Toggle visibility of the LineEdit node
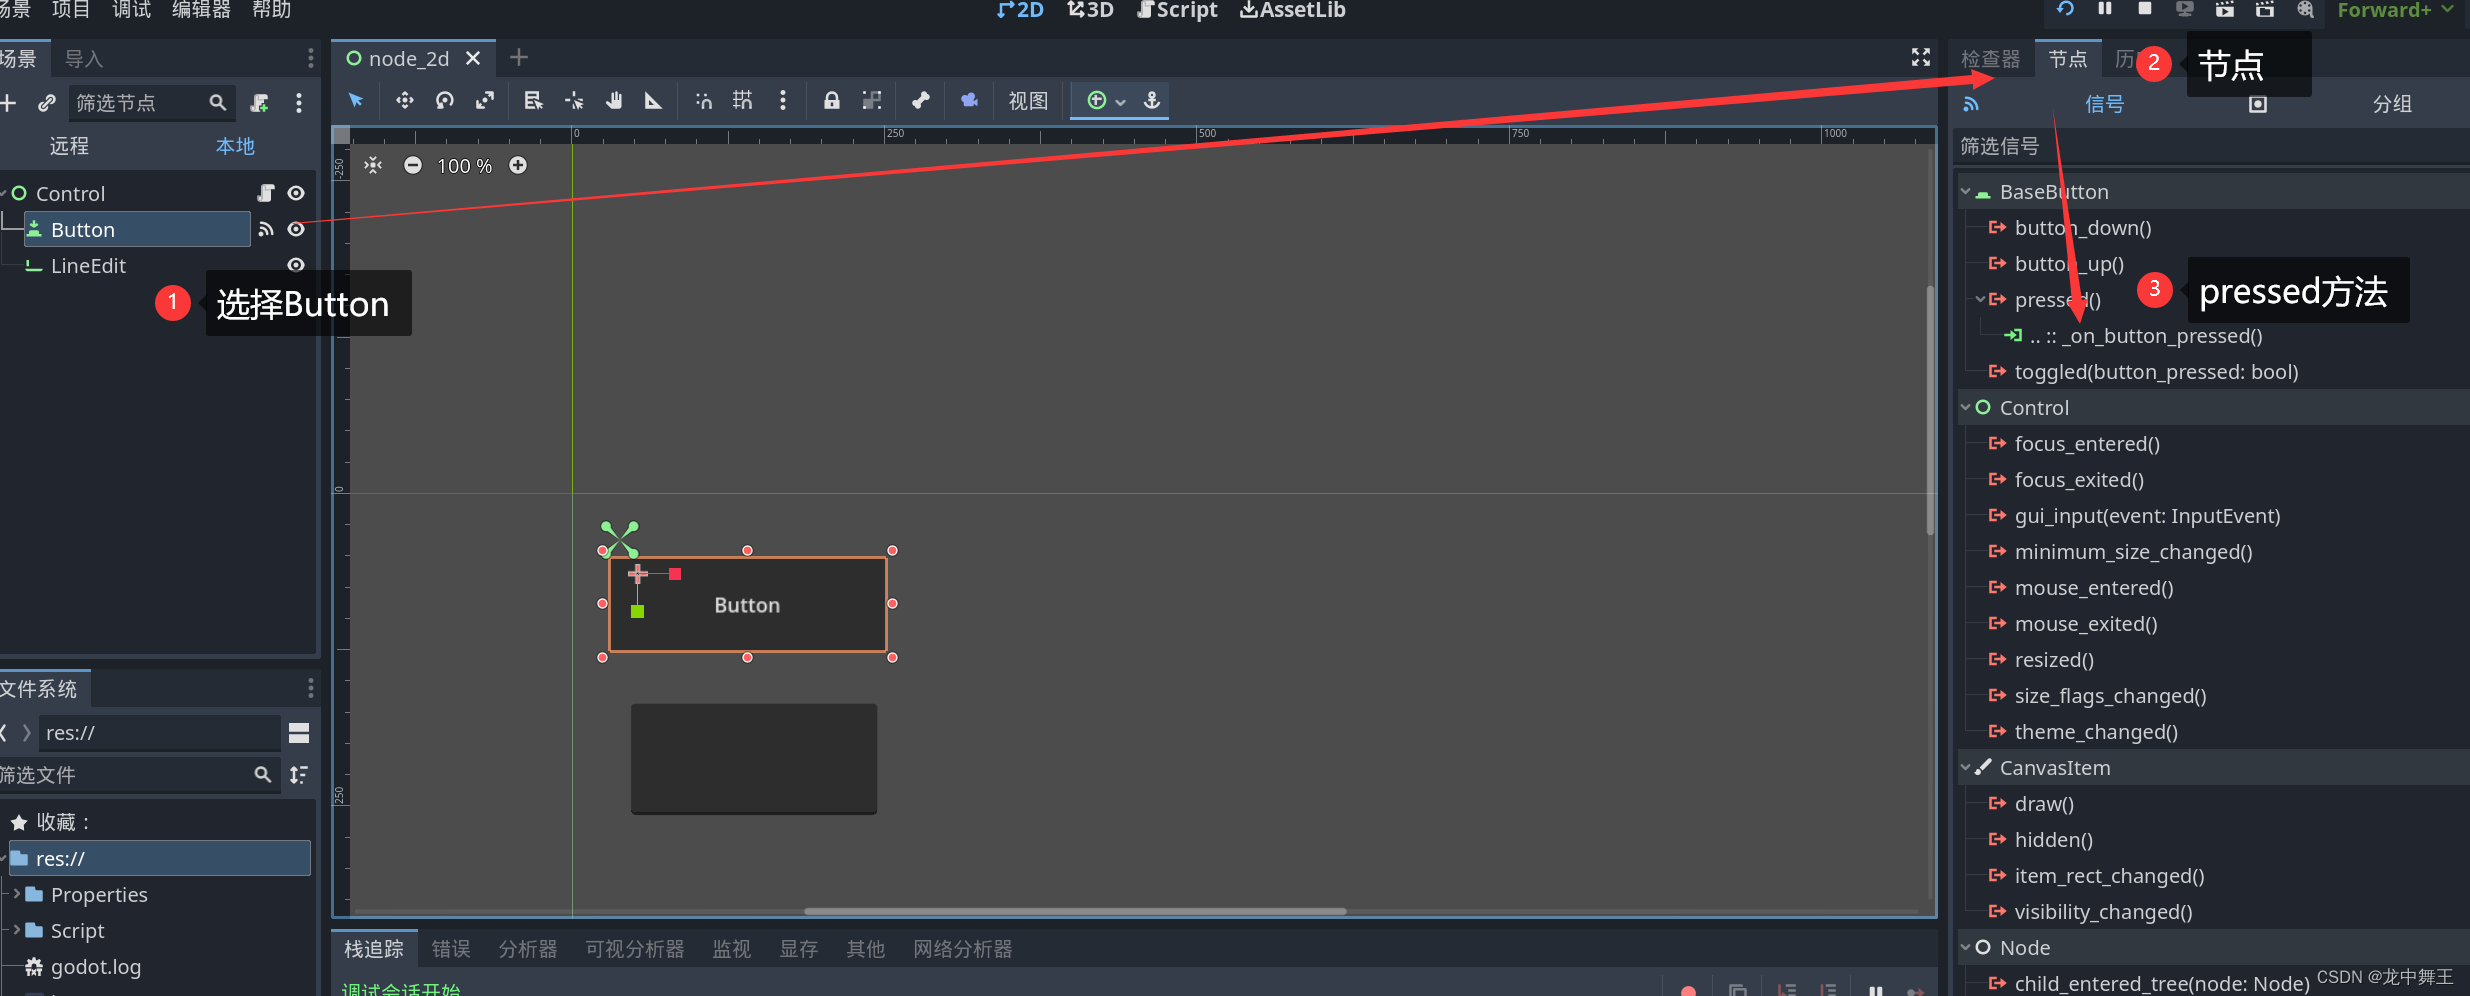The image size is (2470, 996). (x=296, y=265)
